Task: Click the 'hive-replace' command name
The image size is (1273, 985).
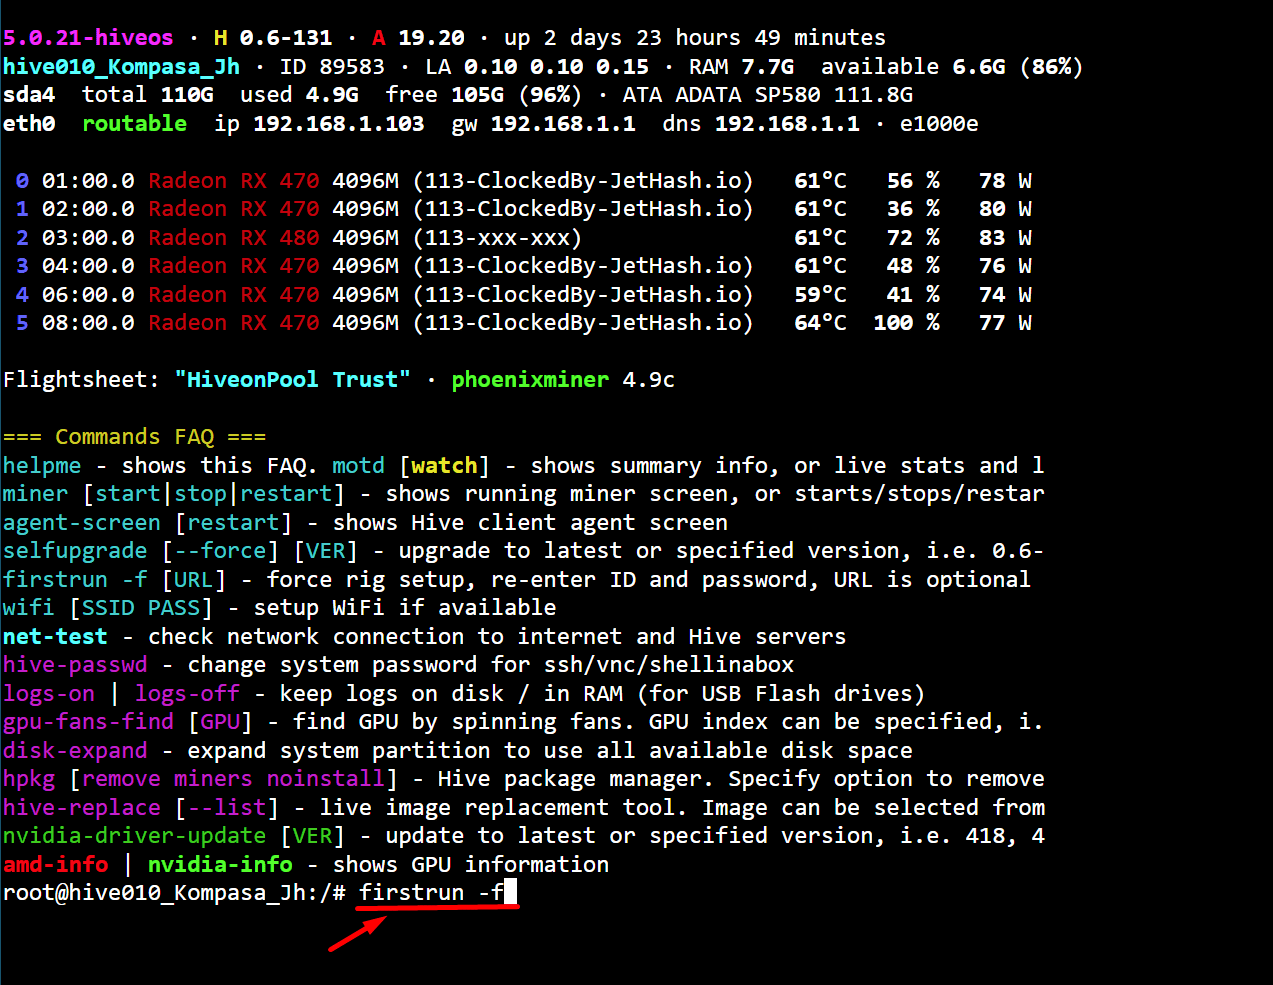Action: click(82, 807)
